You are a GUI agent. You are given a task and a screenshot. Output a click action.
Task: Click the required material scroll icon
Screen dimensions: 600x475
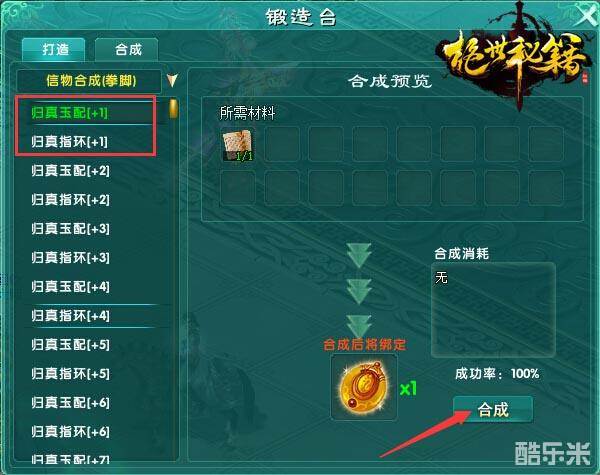click(238, 145)
